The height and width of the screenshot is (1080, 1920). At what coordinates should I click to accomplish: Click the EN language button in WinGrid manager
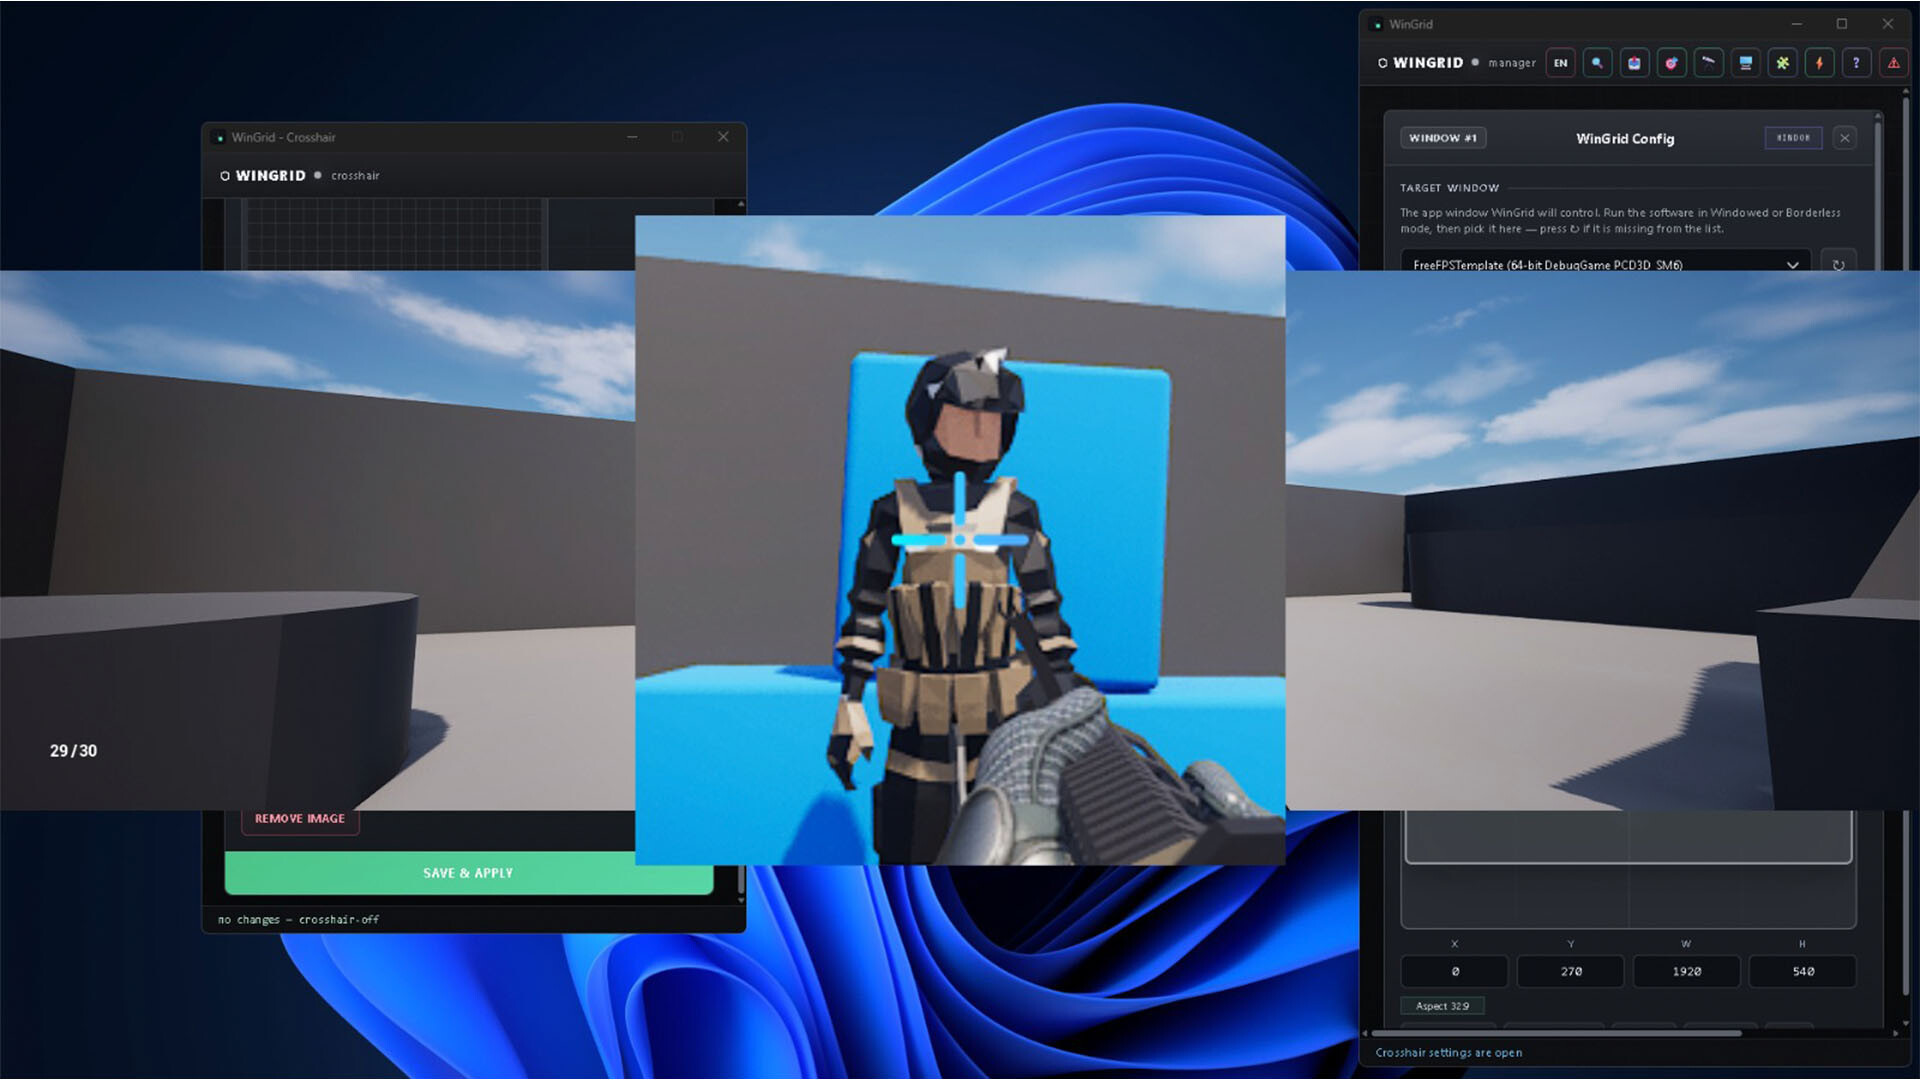pos(1560,63)
